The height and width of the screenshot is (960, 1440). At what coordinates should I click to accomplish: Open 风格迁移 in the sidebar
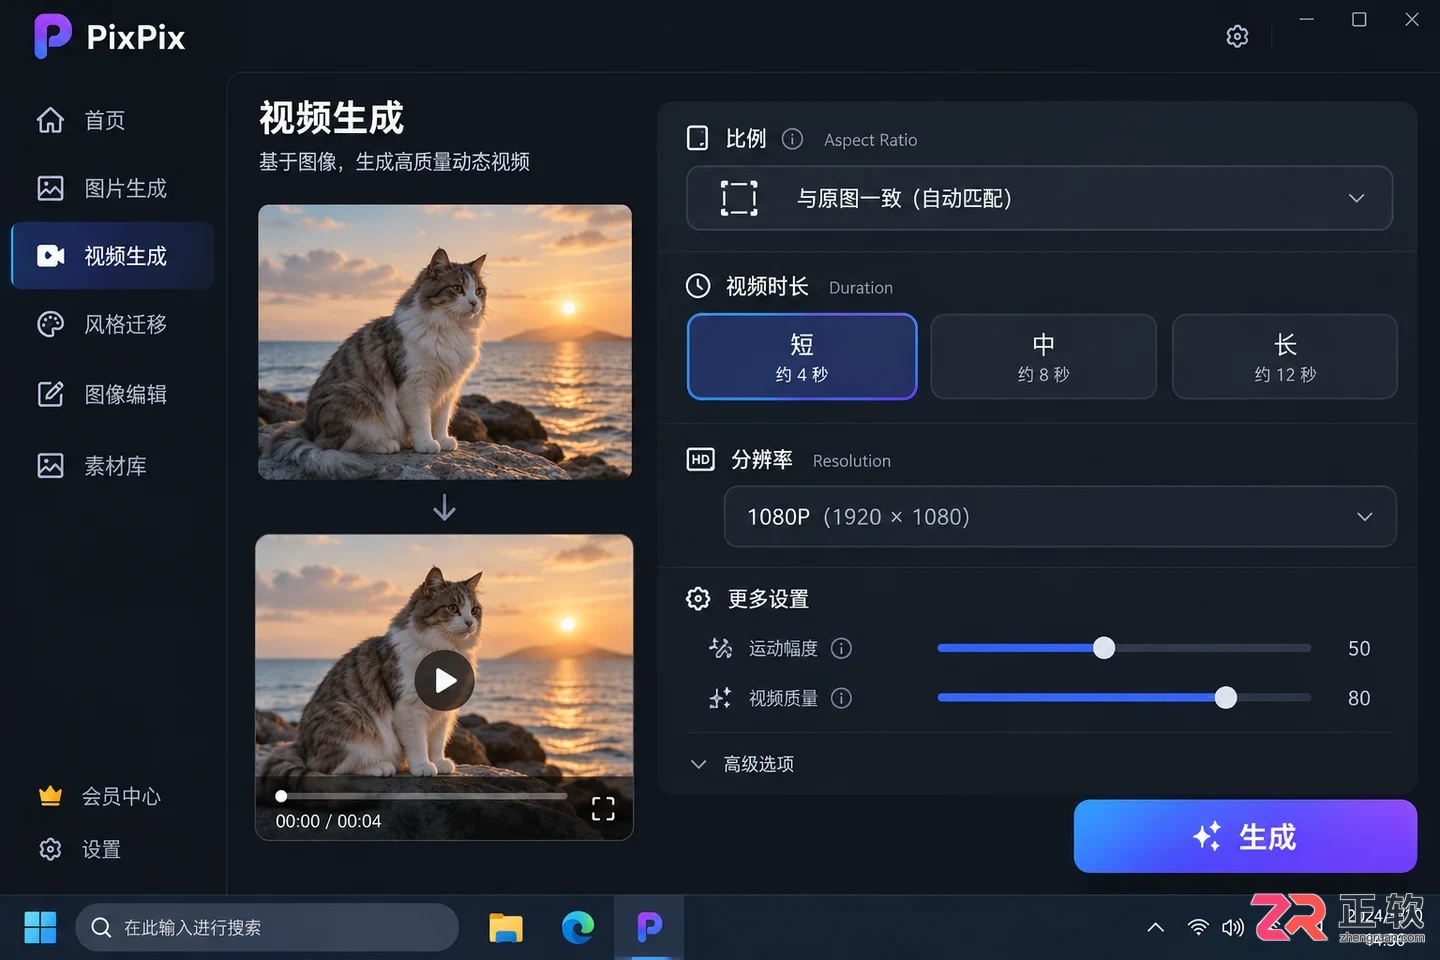(113, 324)
